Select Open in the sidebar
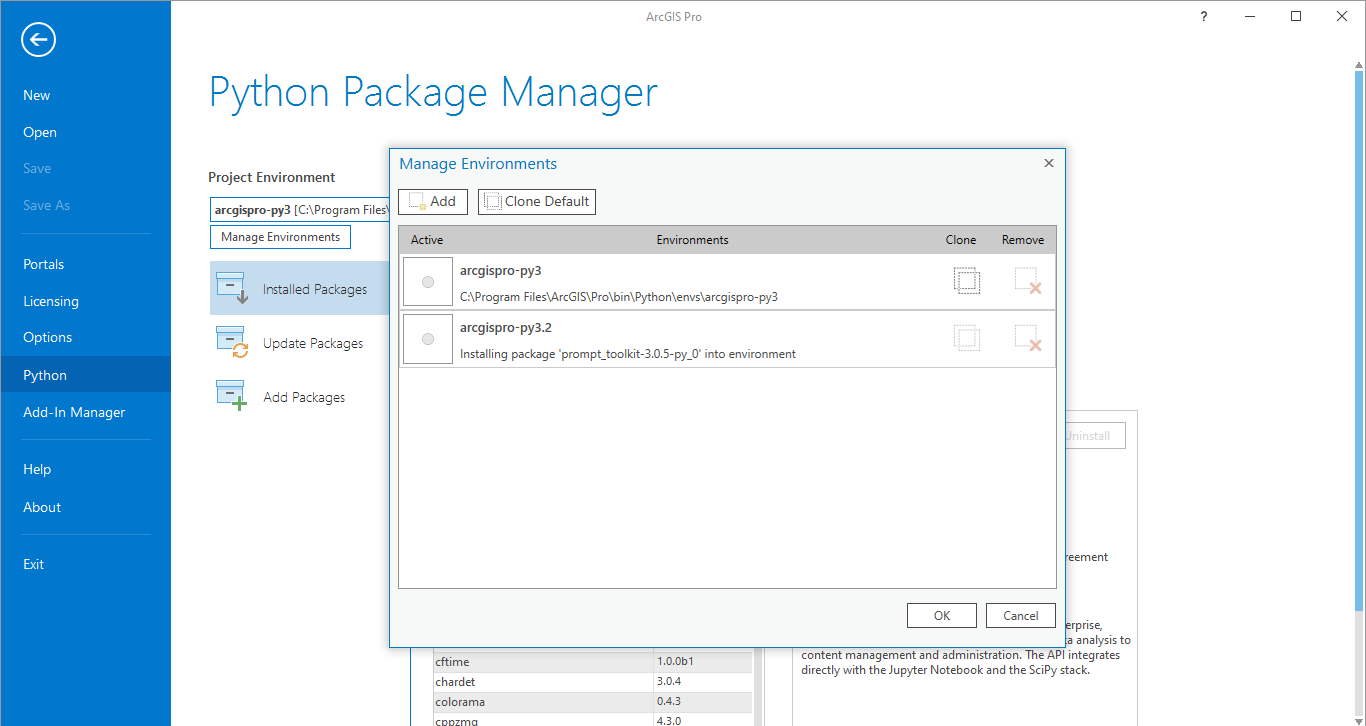Image resolution: width=1366 pixels, height=726 pixels. point(40,132)
